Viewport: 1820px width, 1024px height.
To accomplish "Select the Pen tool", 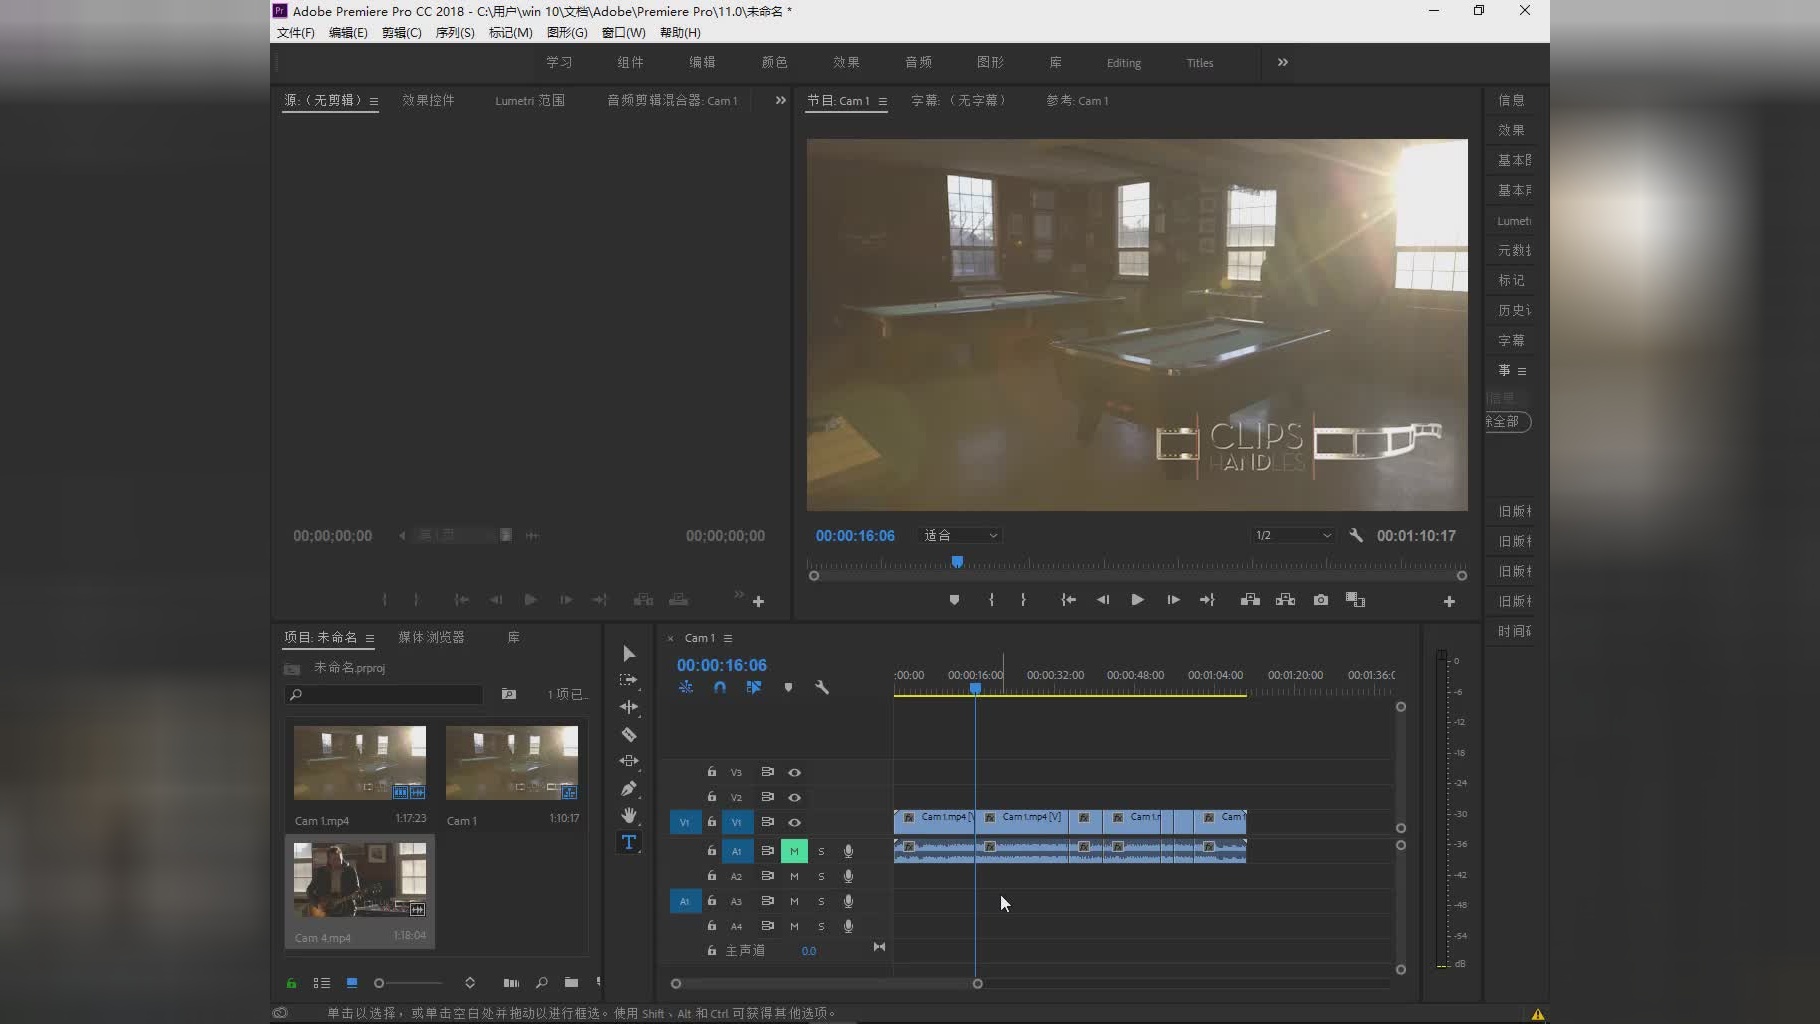I will (x=629, y=788).
